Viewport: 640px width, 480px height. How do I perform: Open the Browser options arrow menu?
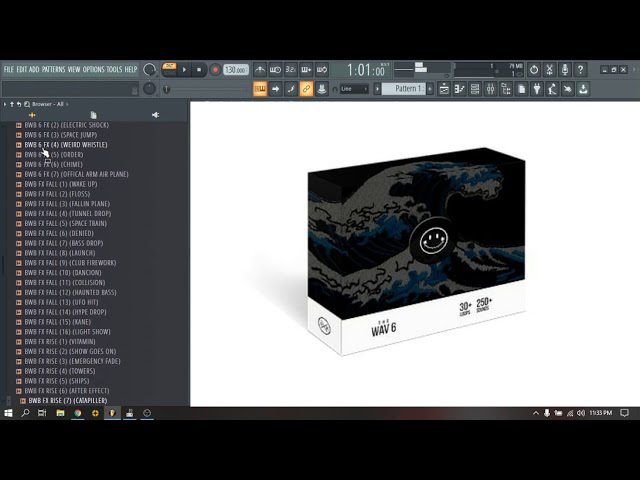pos(5,104)
